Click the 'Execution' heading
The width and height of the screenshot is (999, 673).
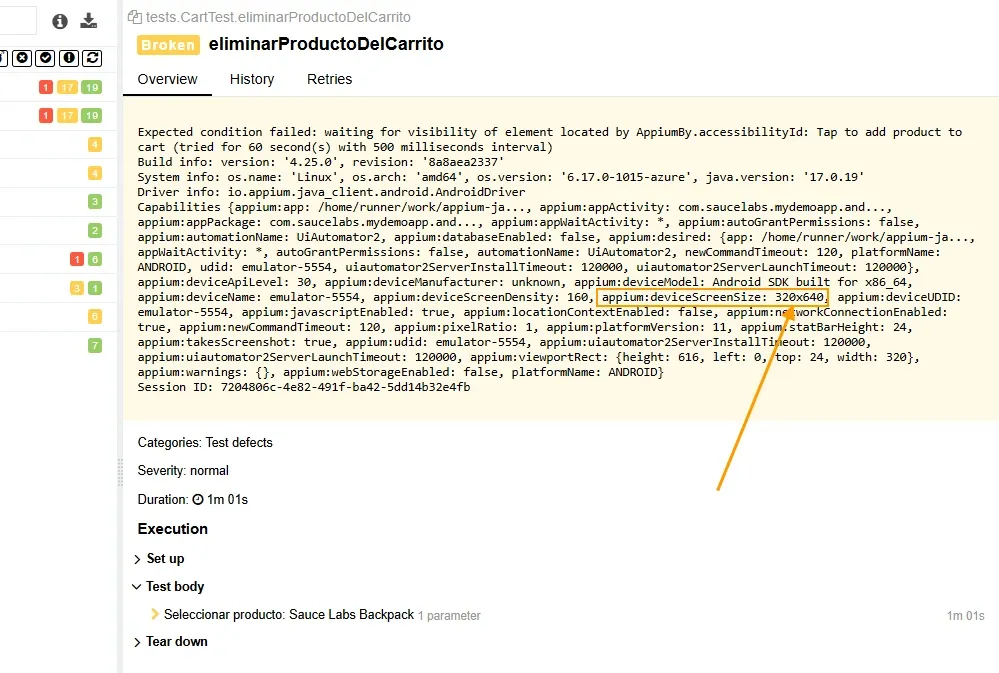[173, 529]
